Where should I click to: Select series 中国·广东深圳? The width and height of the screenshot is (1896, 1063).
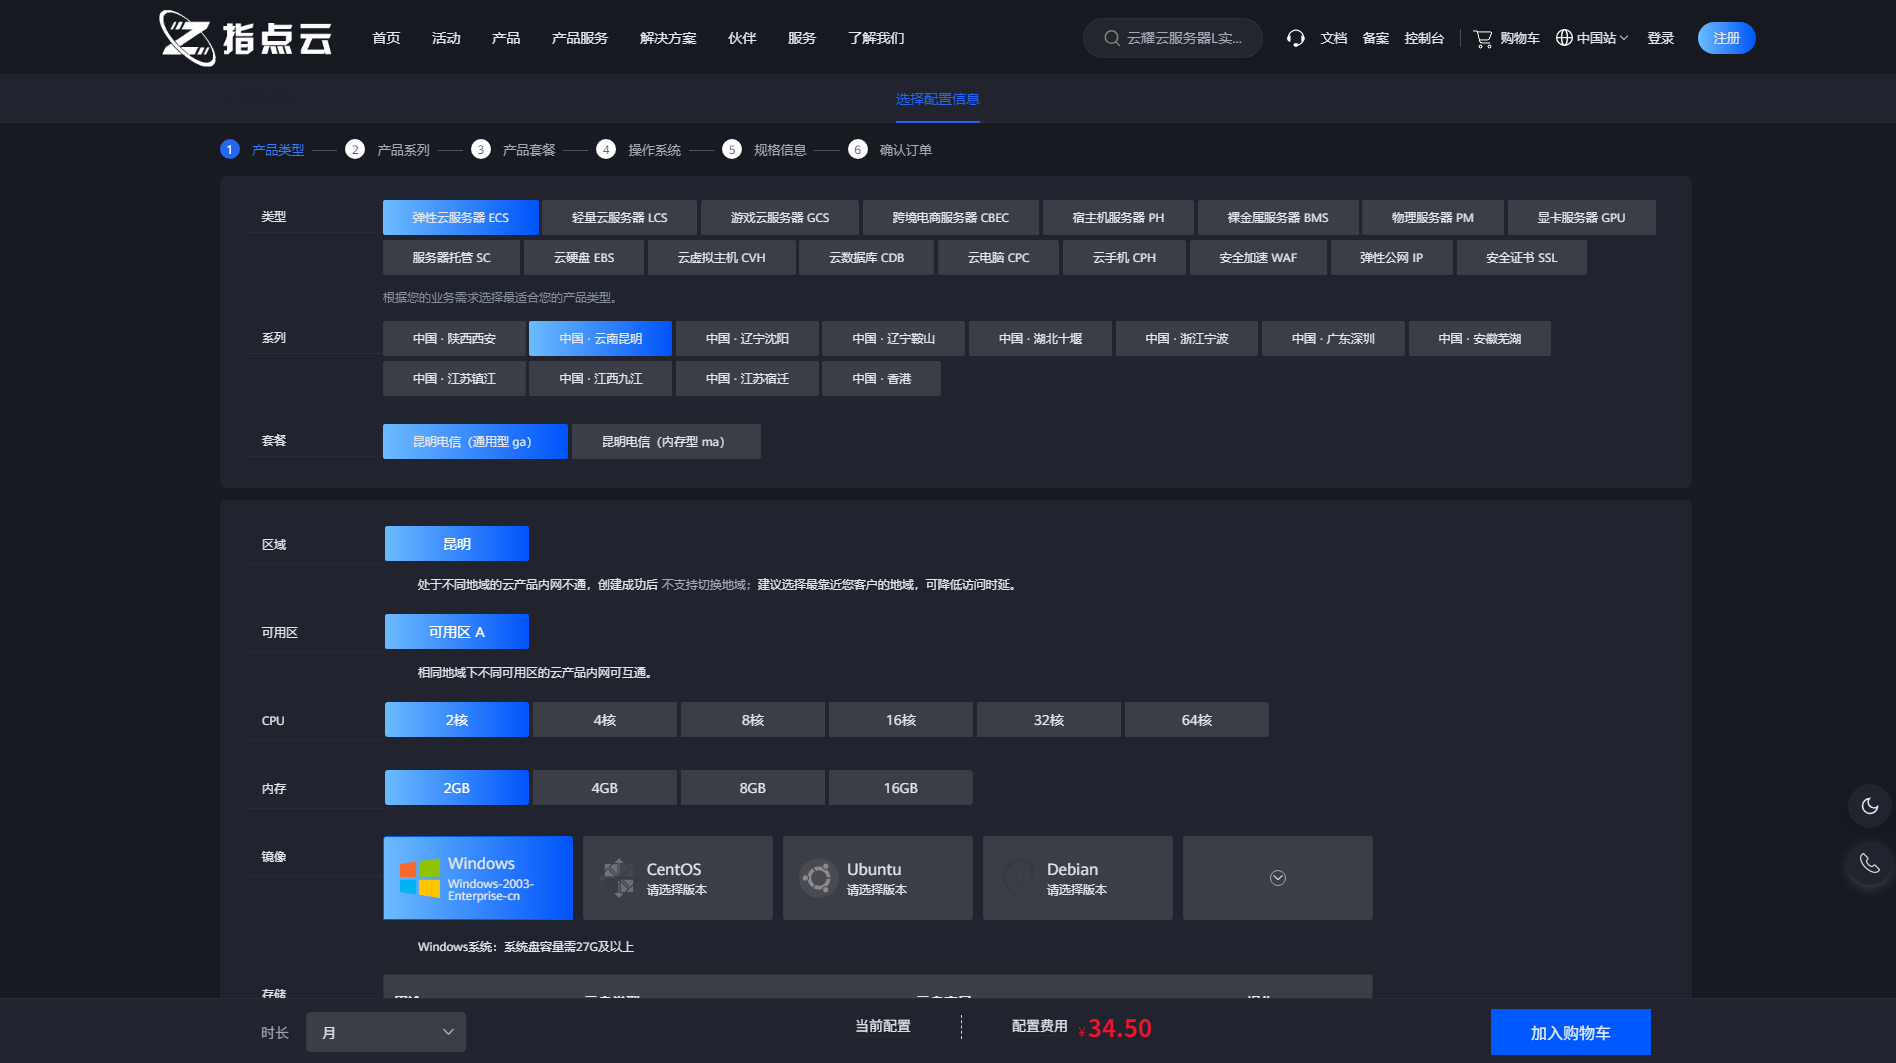[x=1333, y=338]
